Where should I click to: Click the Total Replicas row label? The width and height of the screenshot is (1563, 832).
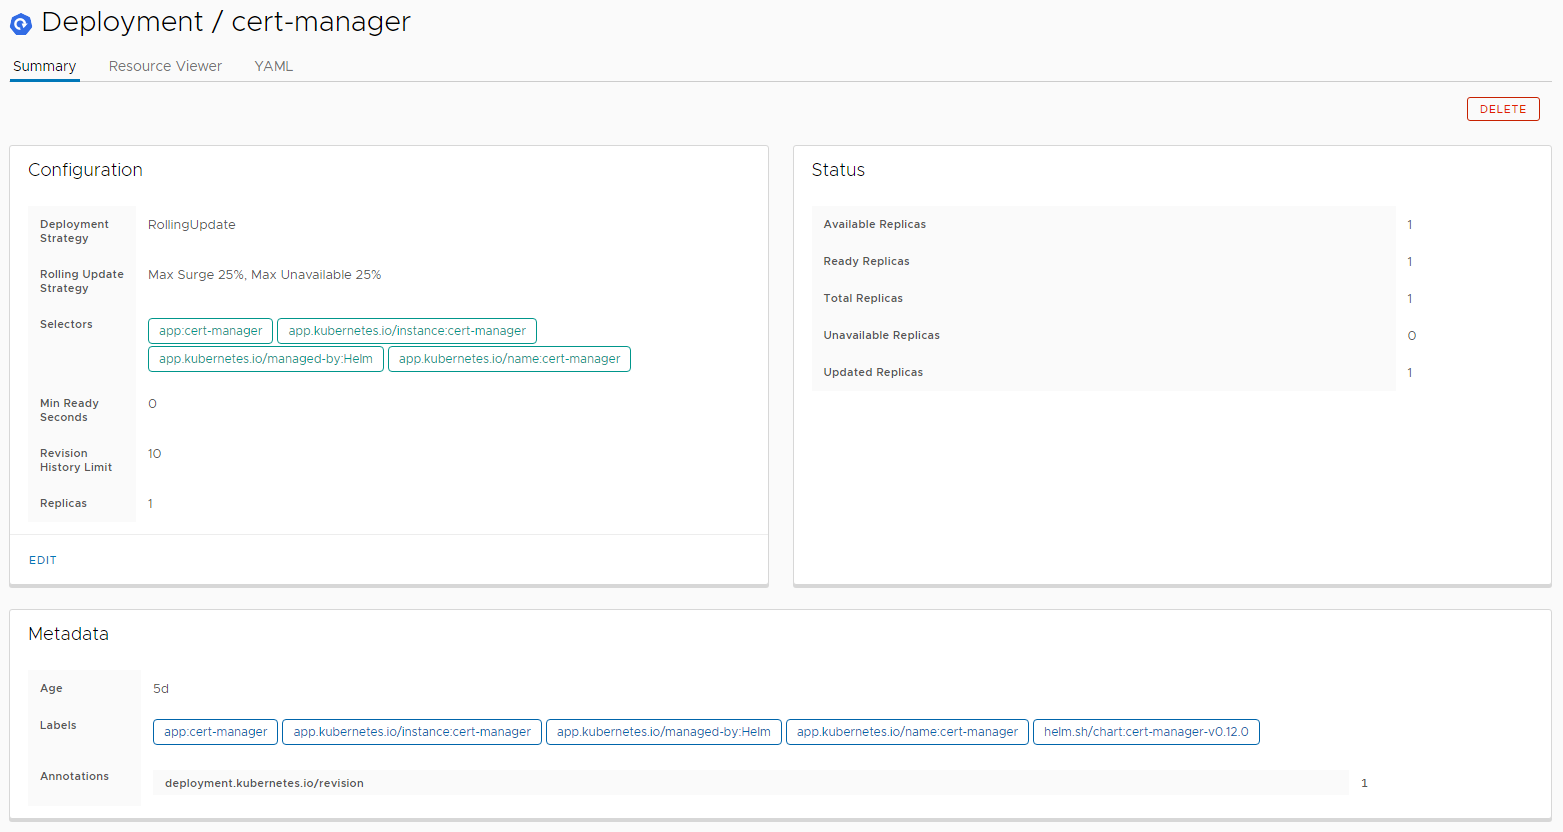pos(863,299)
